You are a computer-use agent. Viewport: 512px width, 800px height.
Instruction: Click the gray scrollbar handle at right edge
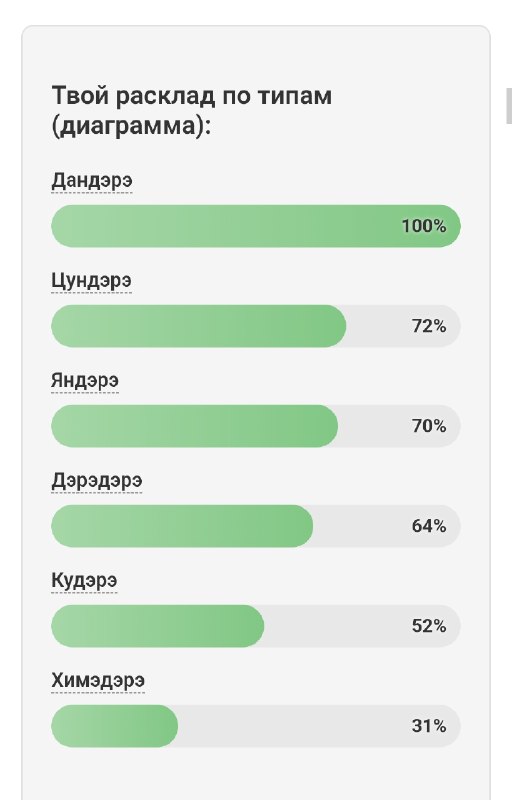508,106
